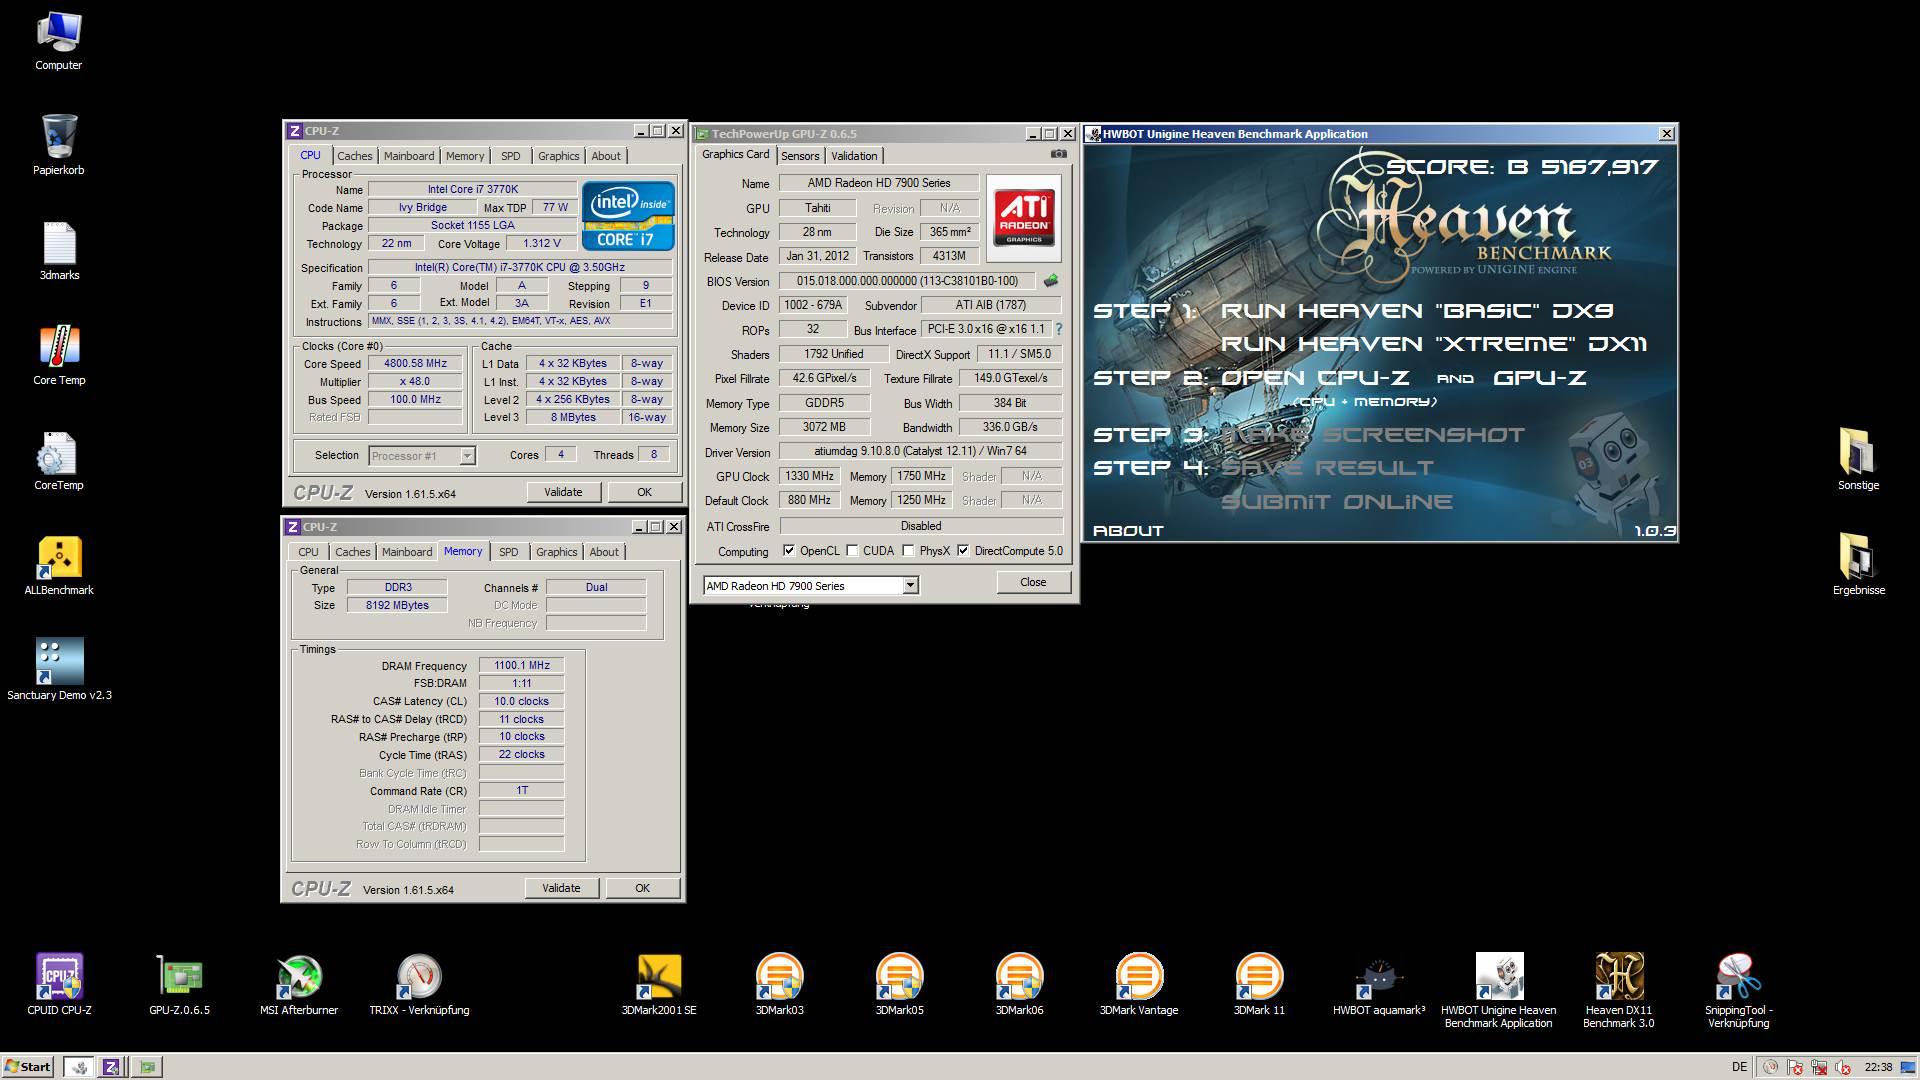Open Sensors tab in GPU-Z

(x=800, y=156)
